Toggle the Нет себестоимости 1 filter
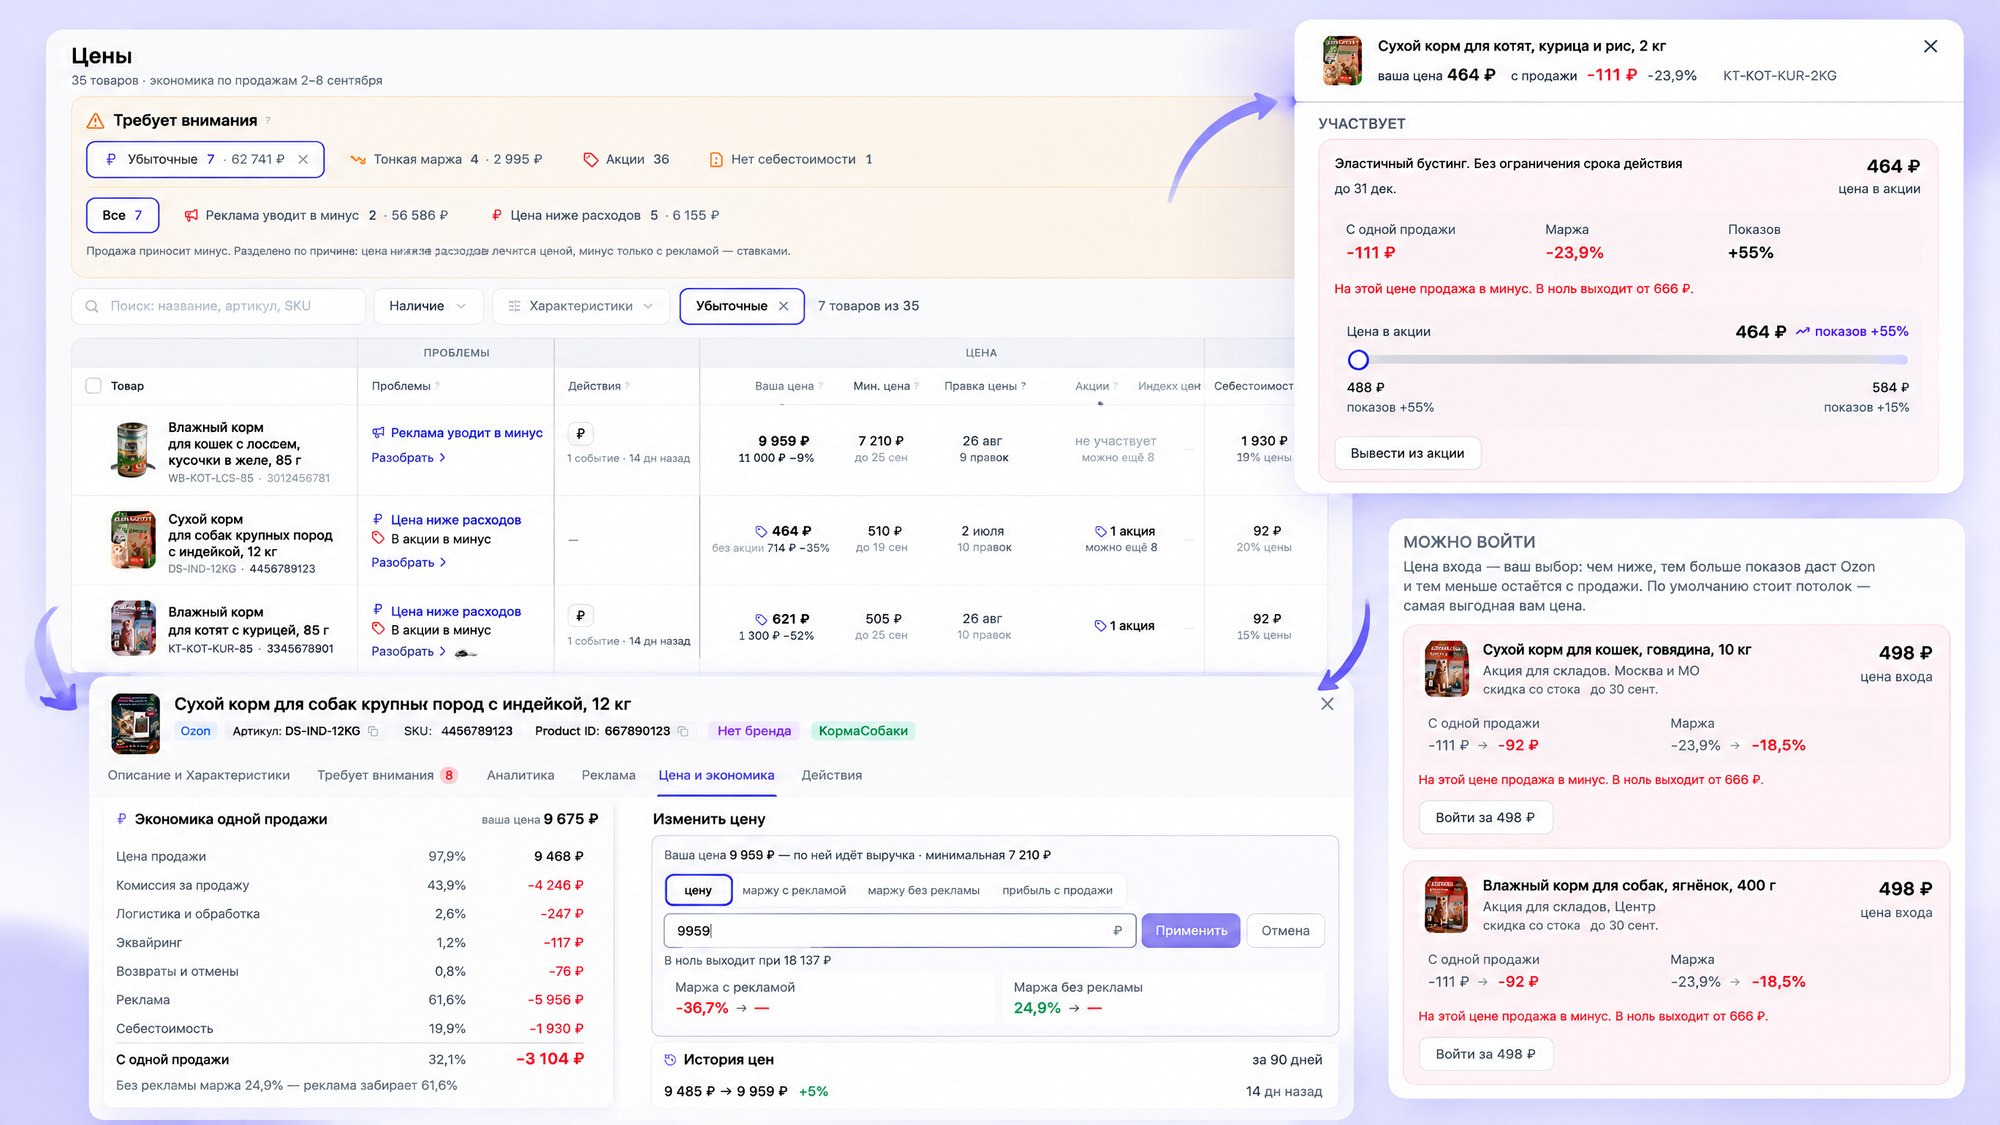 (x=791, y=159)
